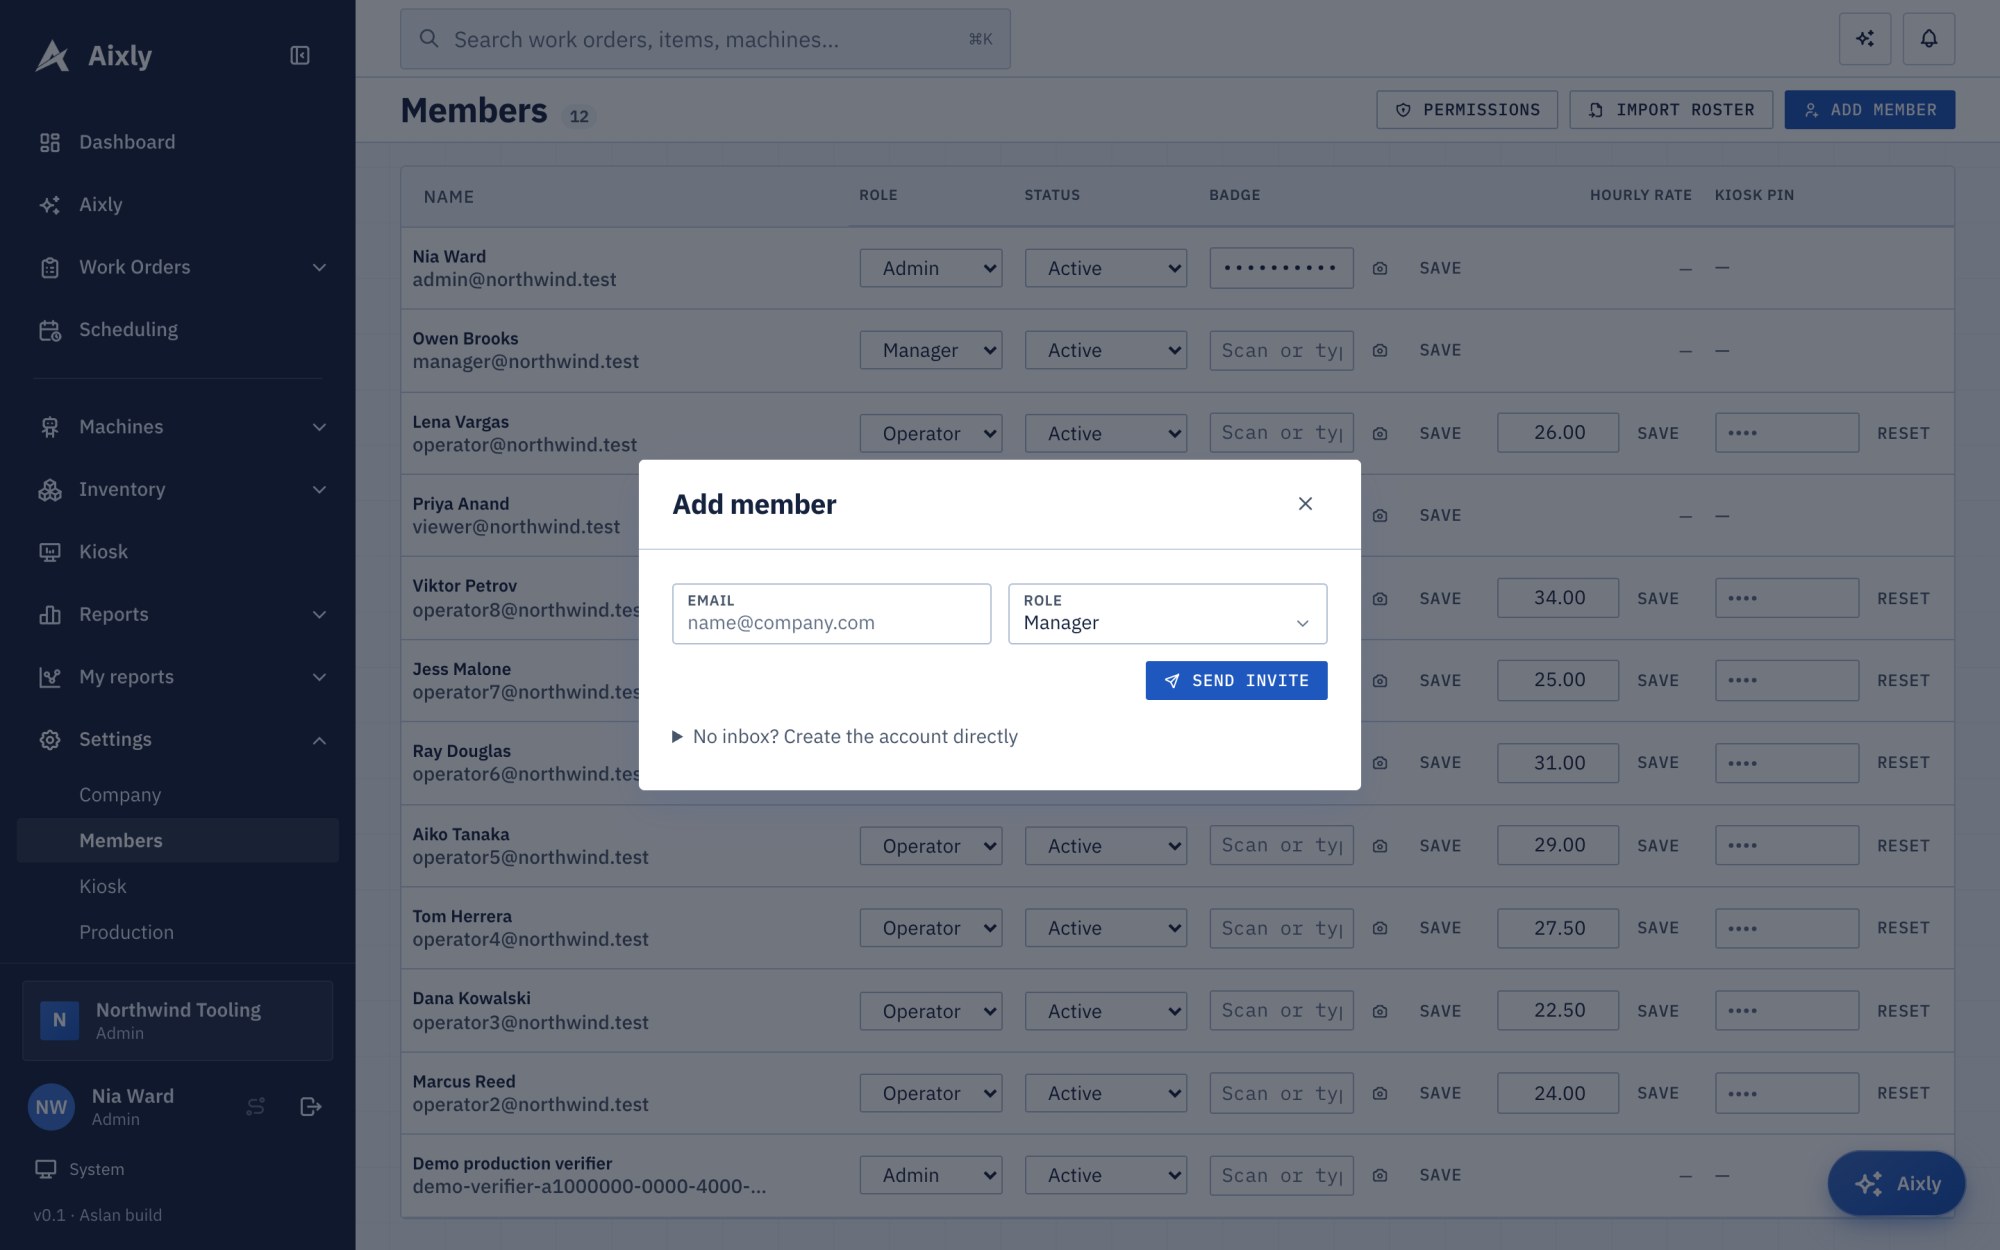
Task: Click hourly rate field showing 22.50
Action: pos(1558,1011)
